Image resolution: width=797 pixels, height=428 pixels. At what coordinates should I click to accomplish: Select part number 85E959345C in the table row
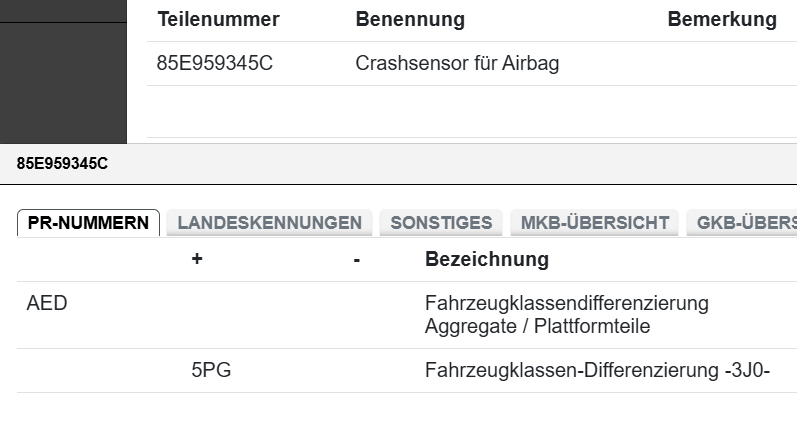click(x=215, y=64)
